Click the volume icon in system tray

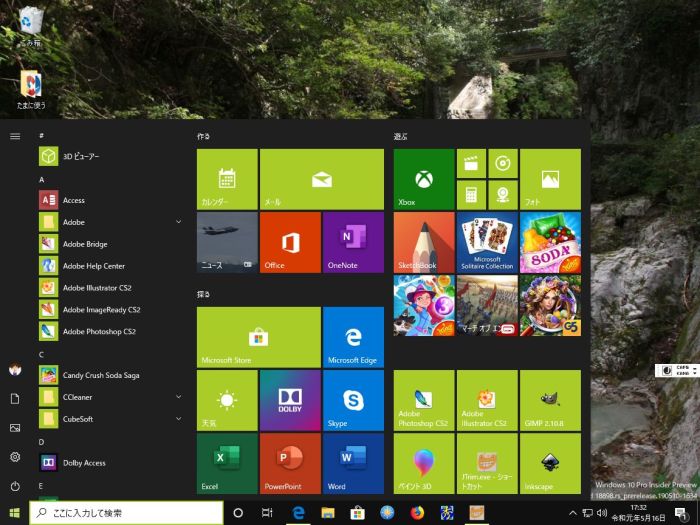coord(601,513)
